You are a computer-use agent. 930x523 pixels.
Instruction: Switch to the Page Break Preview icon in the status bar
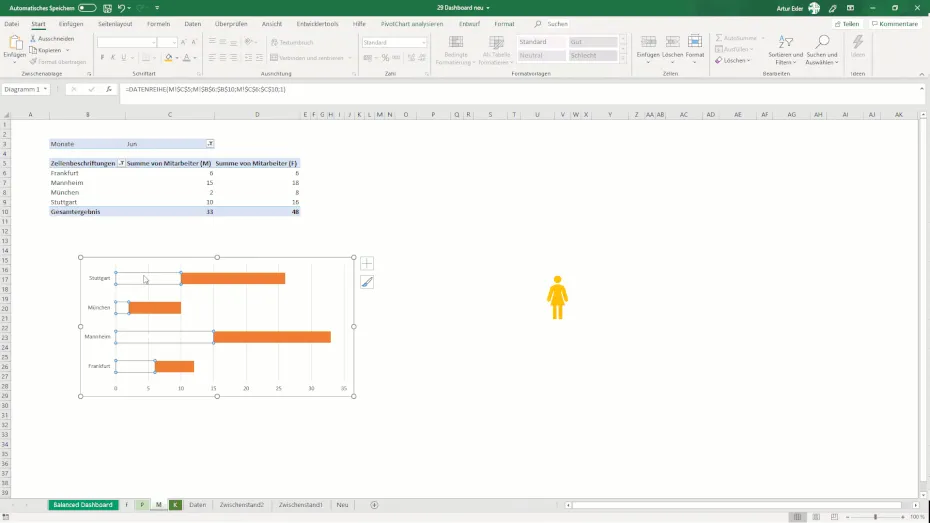click(835, 517)
